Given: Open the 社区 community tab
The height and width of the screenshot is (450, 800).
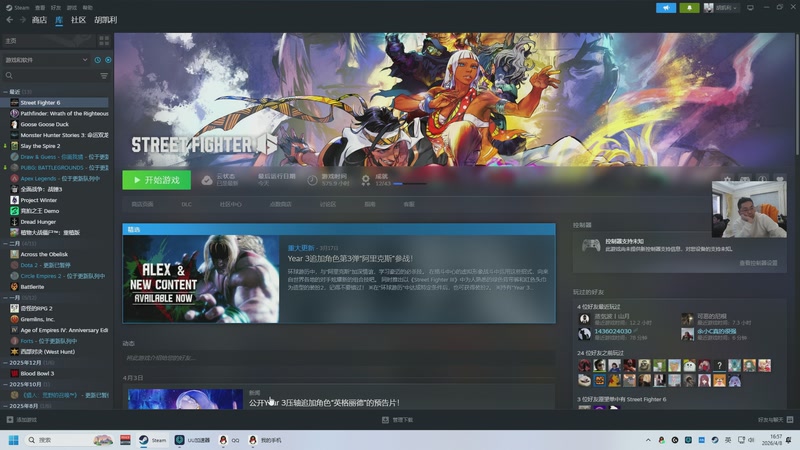Looking at the screenshot, I should click(78, 20).
